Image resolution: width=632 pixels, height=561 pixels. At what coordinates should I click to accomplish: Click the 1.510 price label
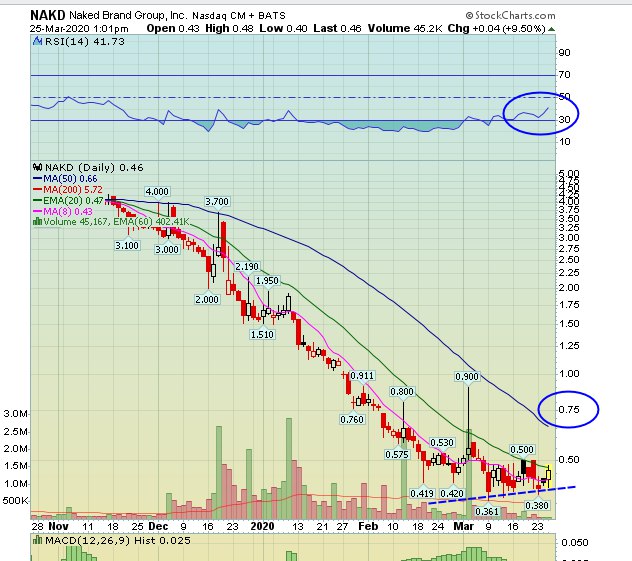click(x=262, y=334)
